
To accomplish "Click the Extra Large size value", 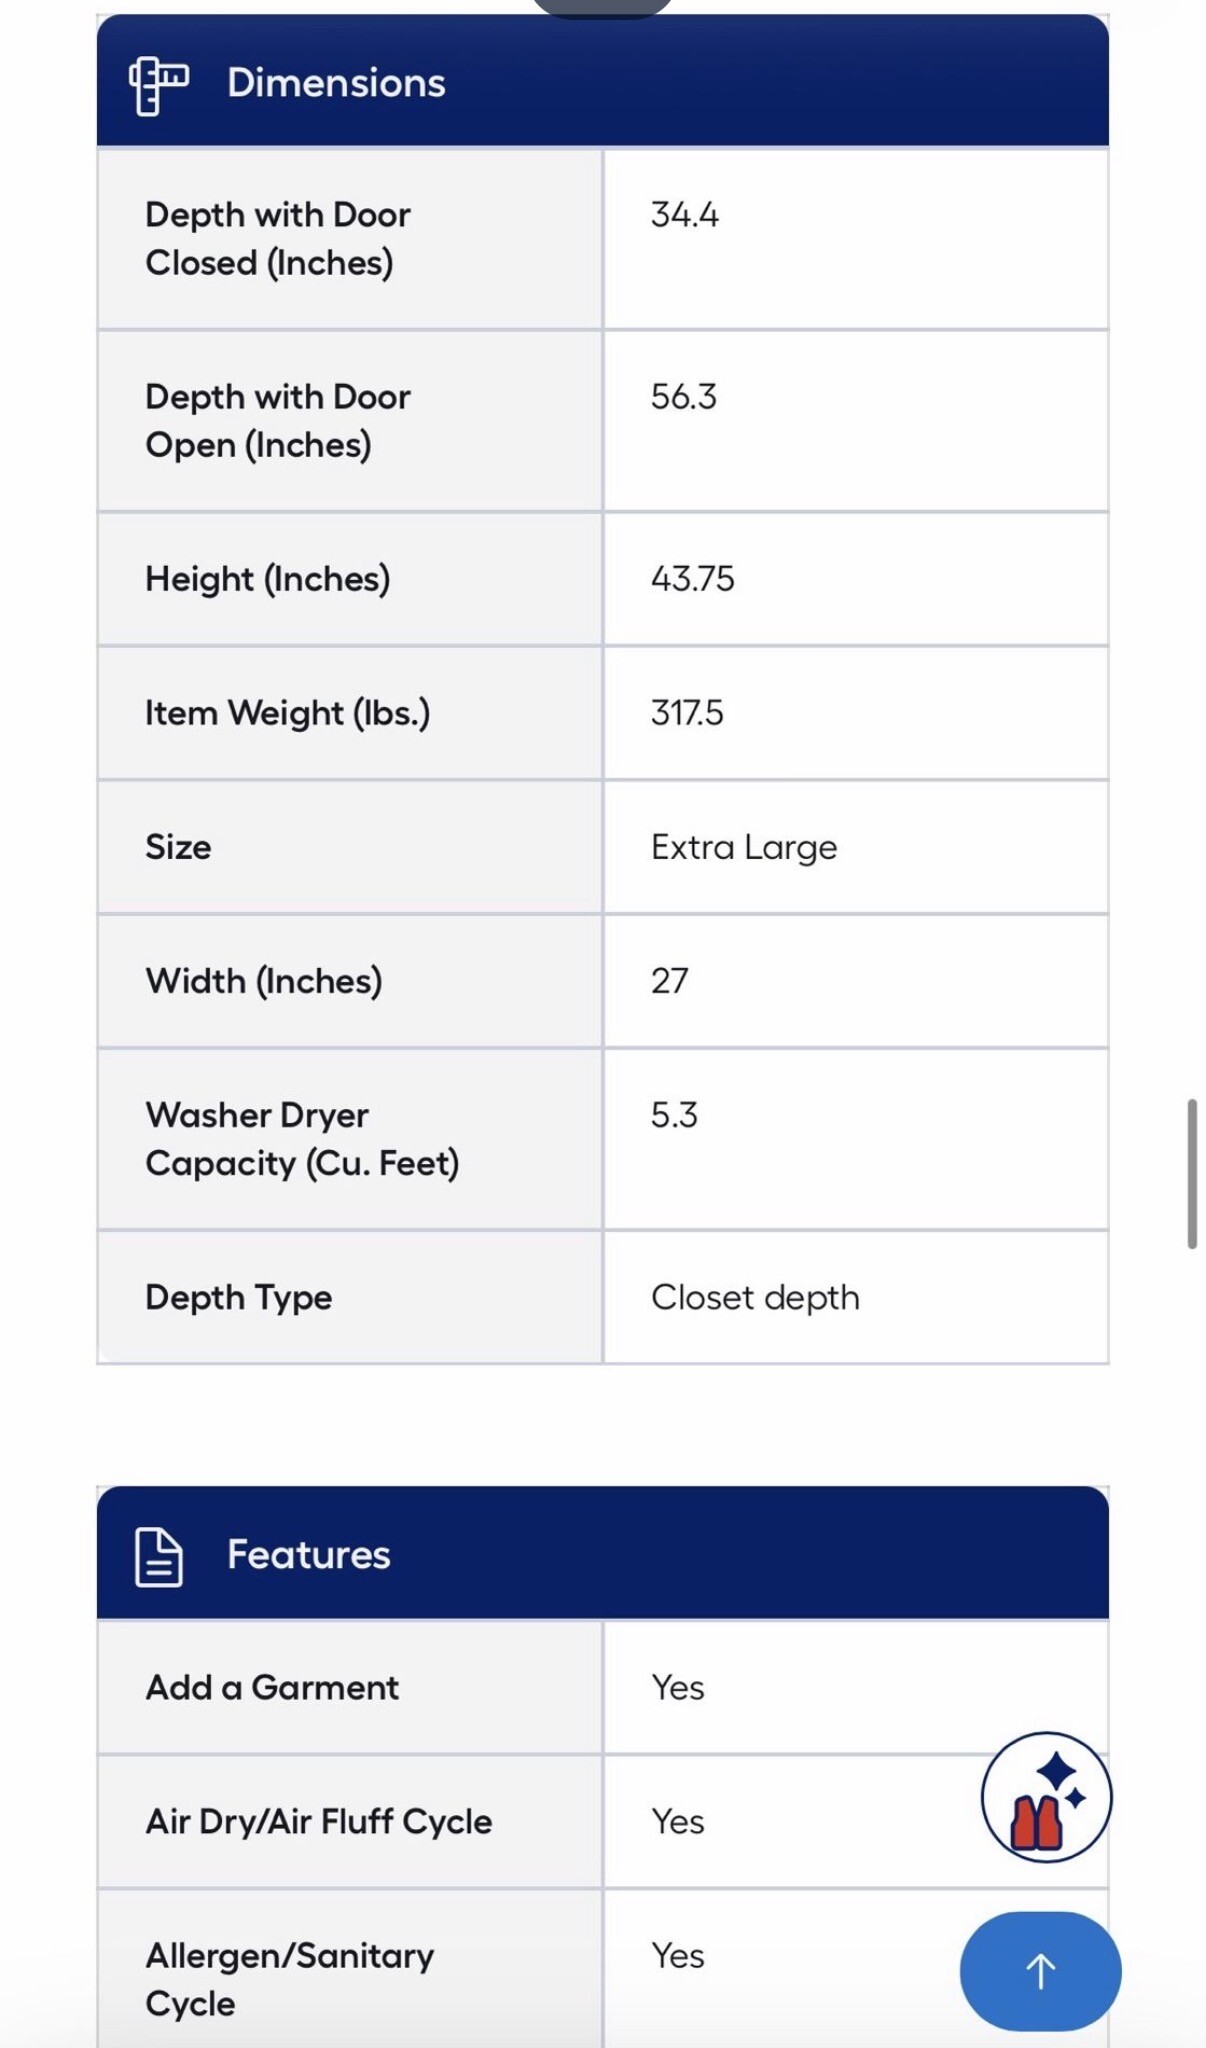I will click(744, 848).
